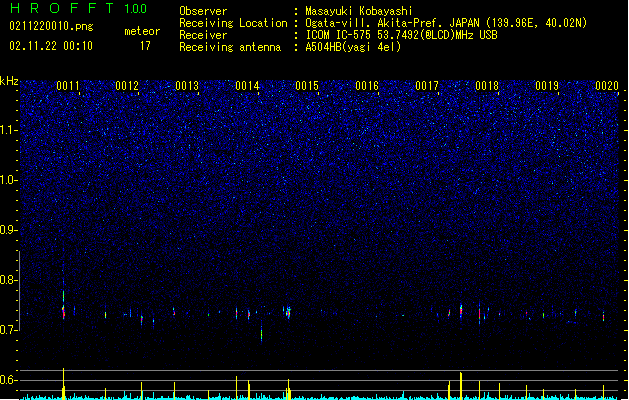Viewport: 629px width, 400px height.
Task: Click time marker 0014
Action: point(247,86)
